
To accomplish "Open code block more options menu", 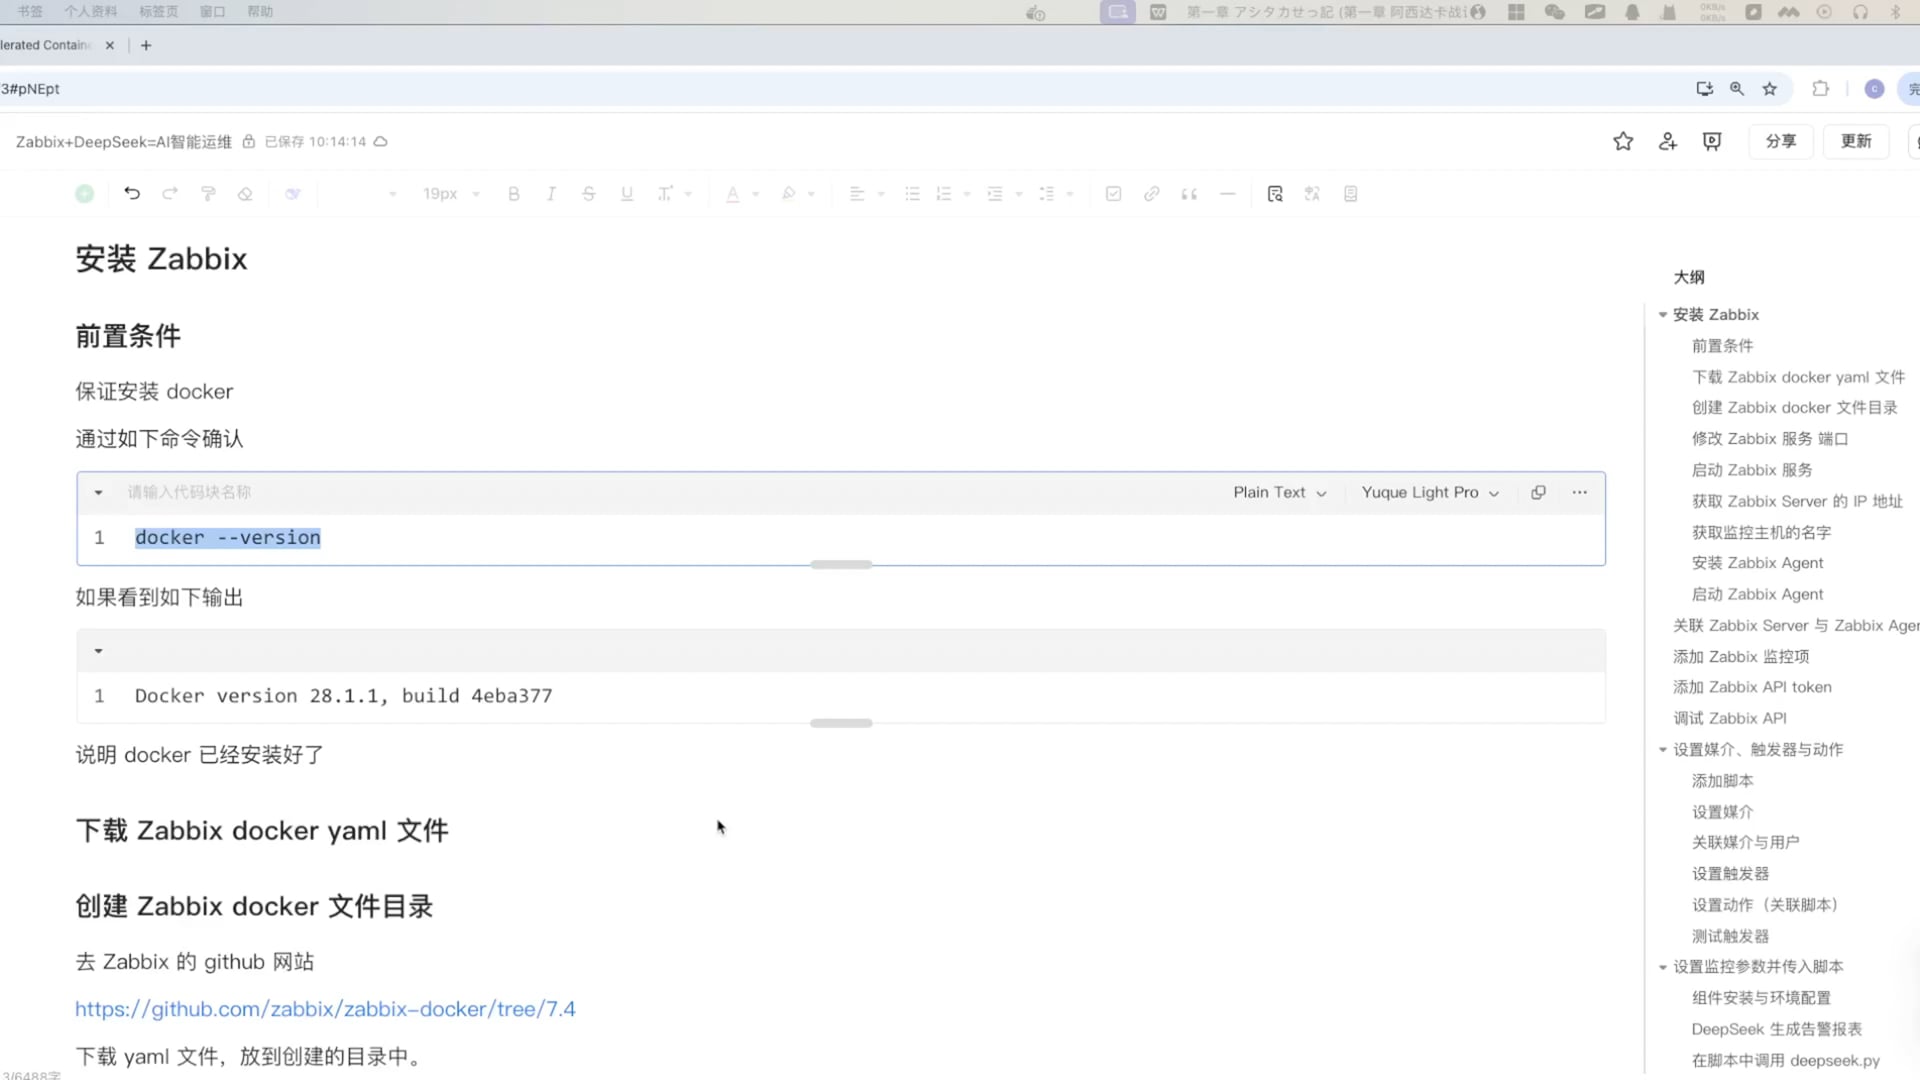I will tap(1579, 492).
